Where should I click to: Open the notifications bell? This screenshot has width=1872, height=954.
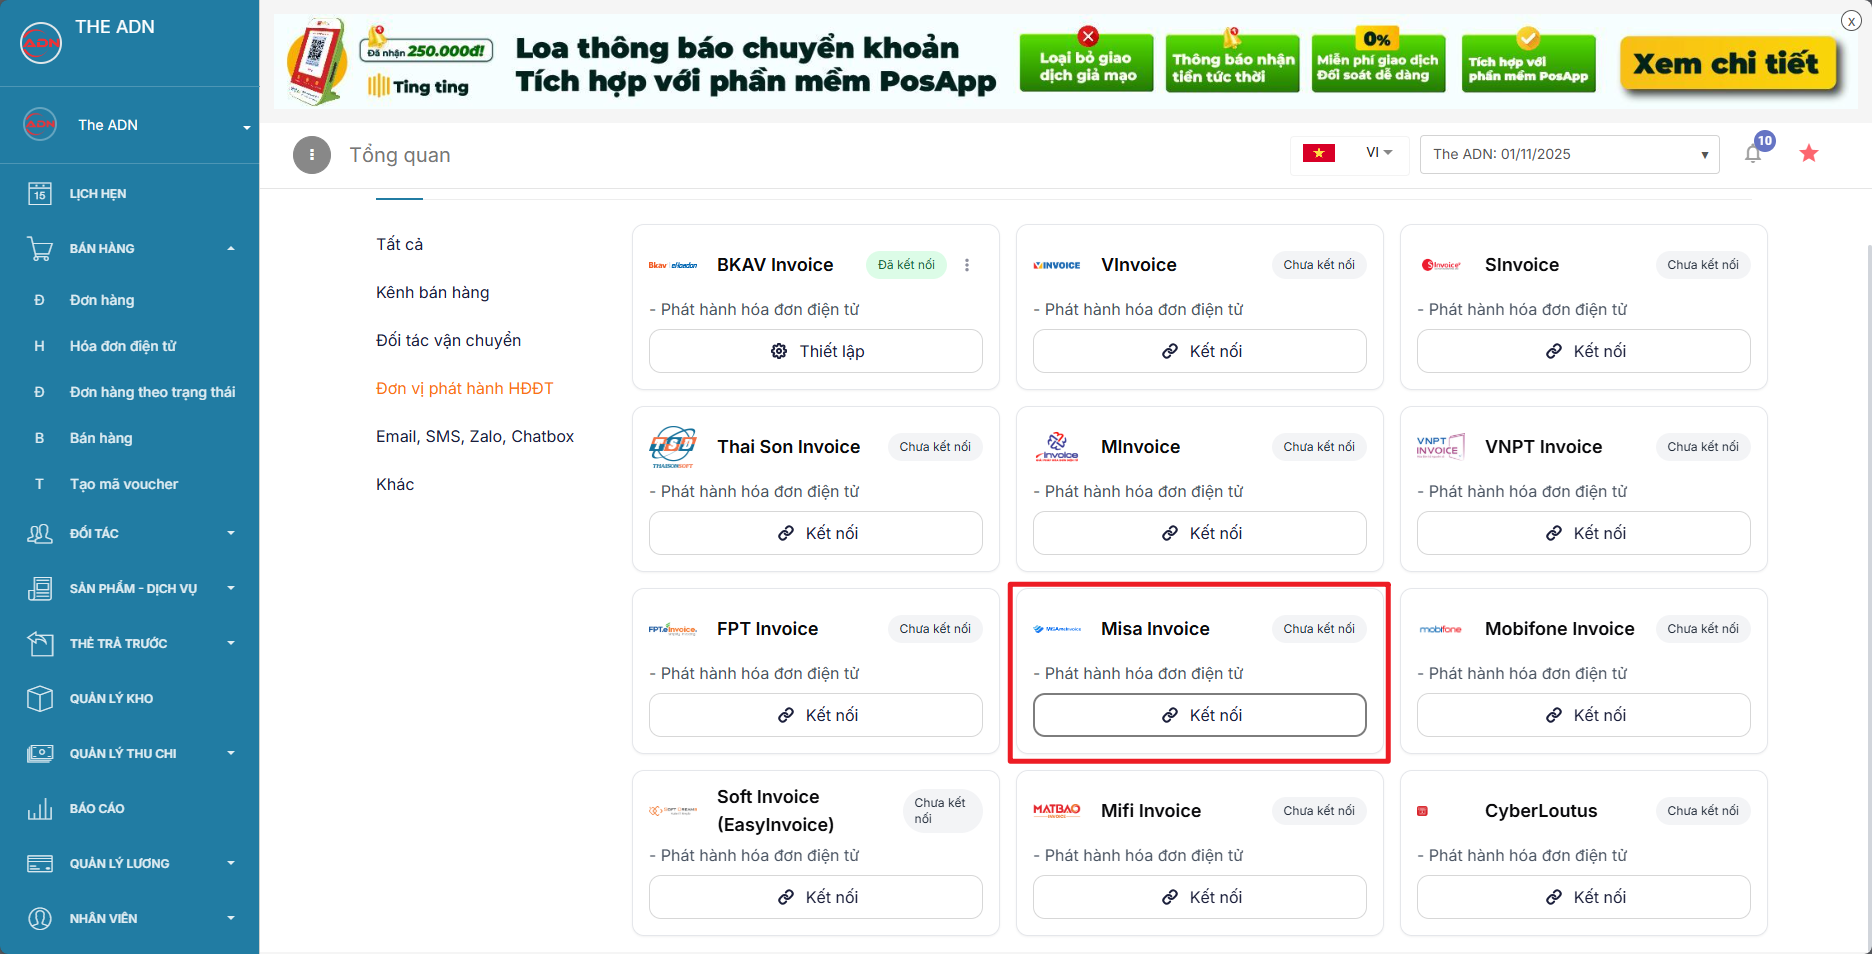(1753, 154)
